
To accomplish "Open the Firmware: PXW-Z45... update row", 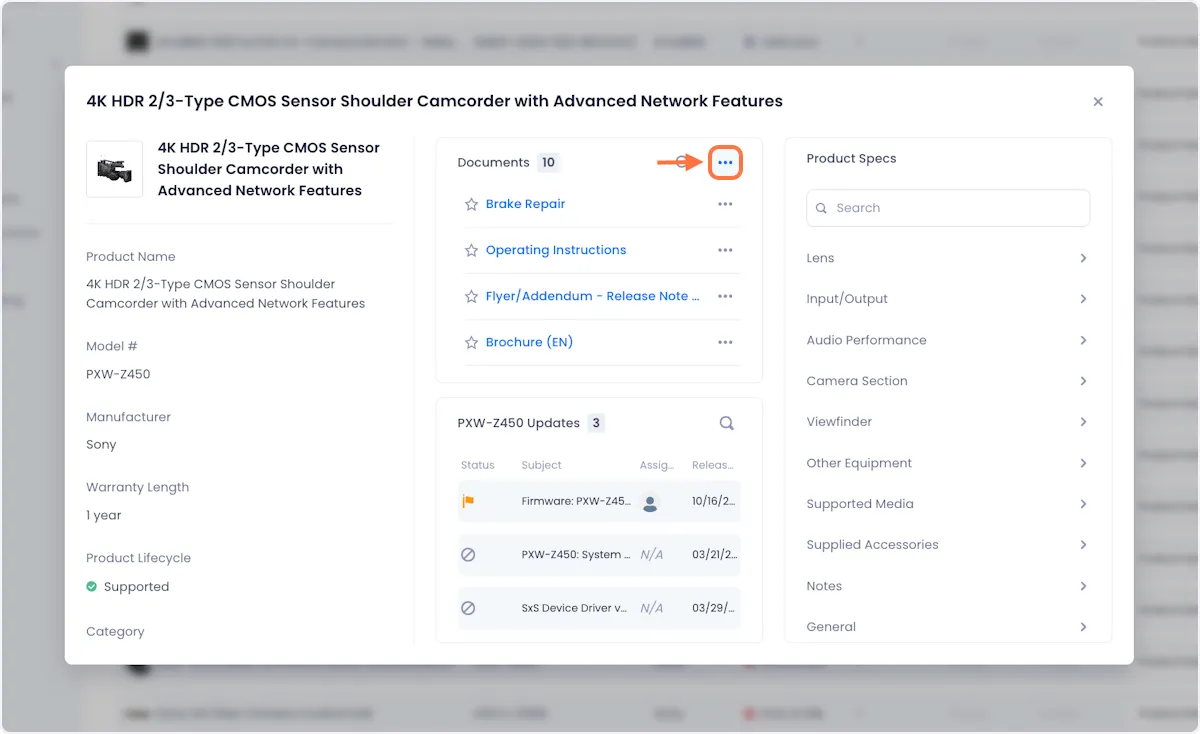I will point(599,501).
